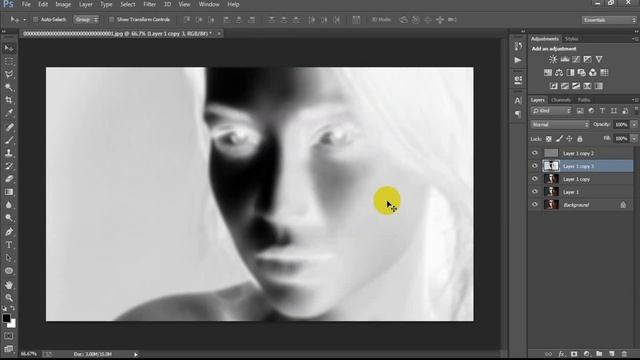This screenshot has width=640, height=360.
Task: Toggle lock all layer button
Action: 580,139
